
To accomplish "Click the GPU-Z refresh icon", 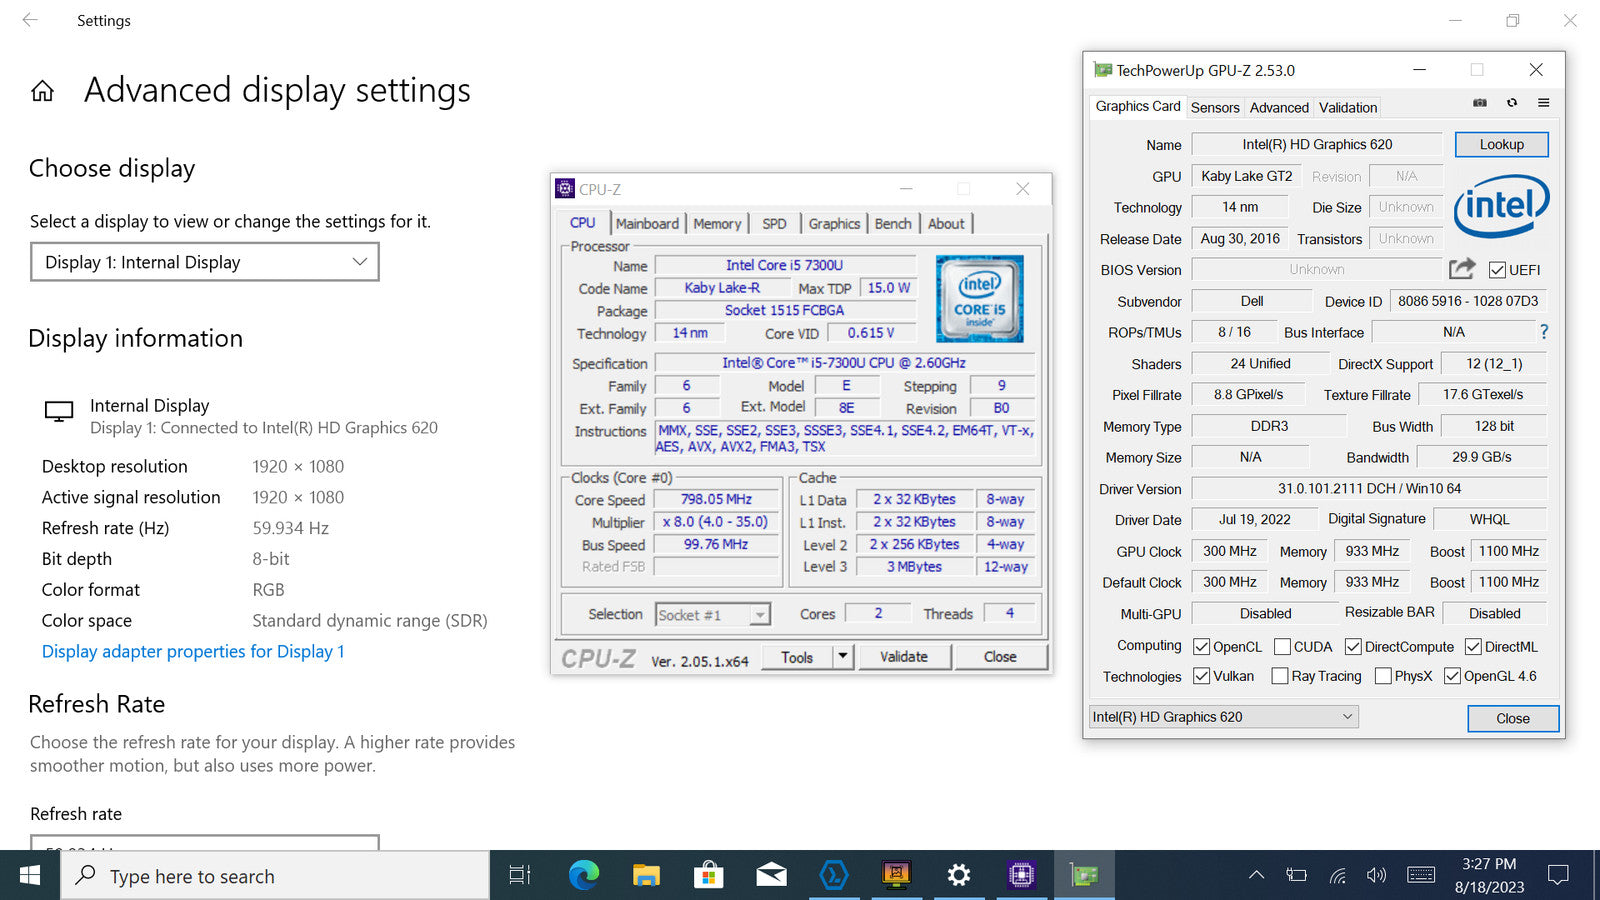I will [x=1512, y=103].
